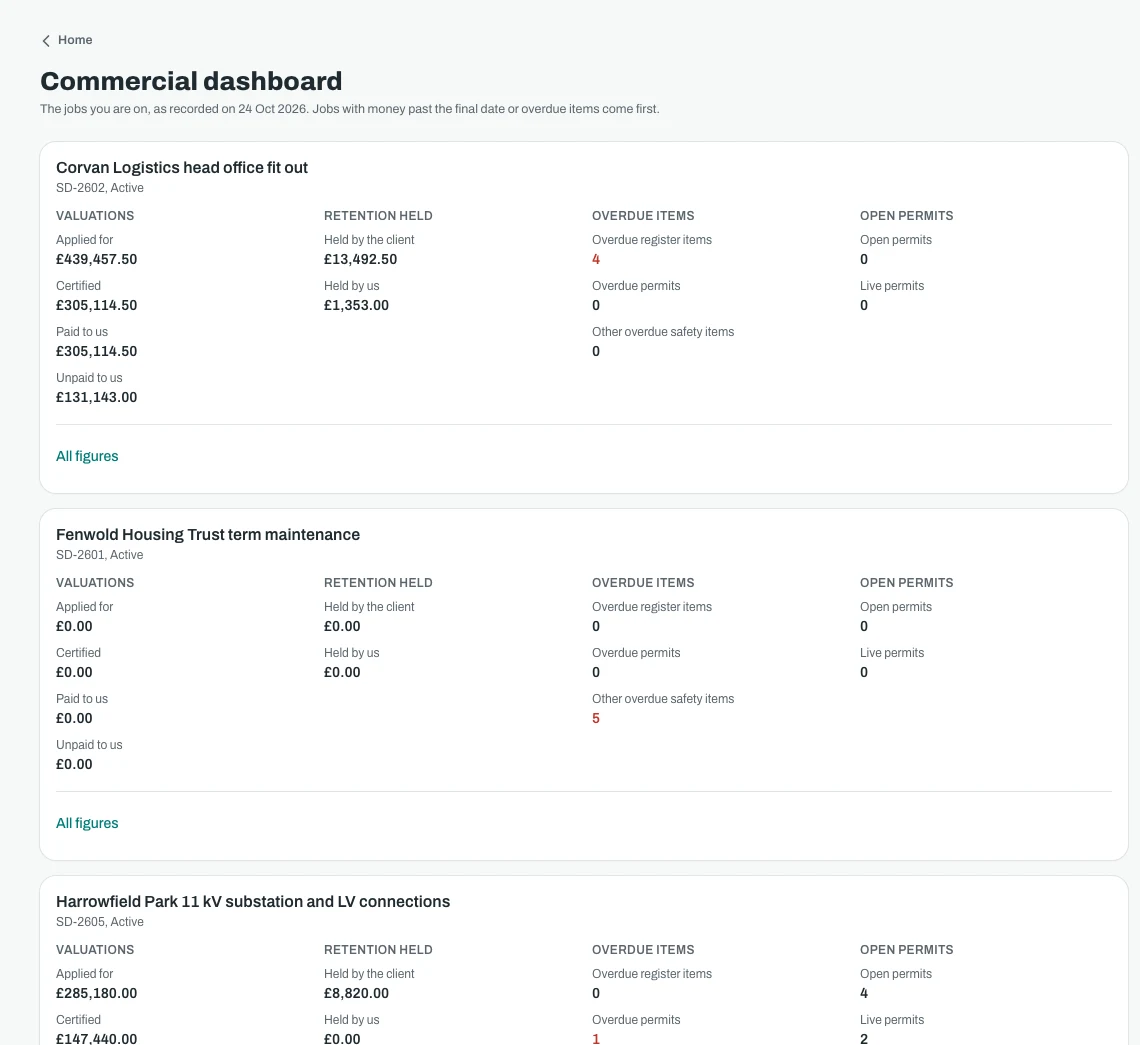Click Fenwold's Other overdue safety items label
The width and height of the screenshot is (1140, 1045).
[663, 699]
